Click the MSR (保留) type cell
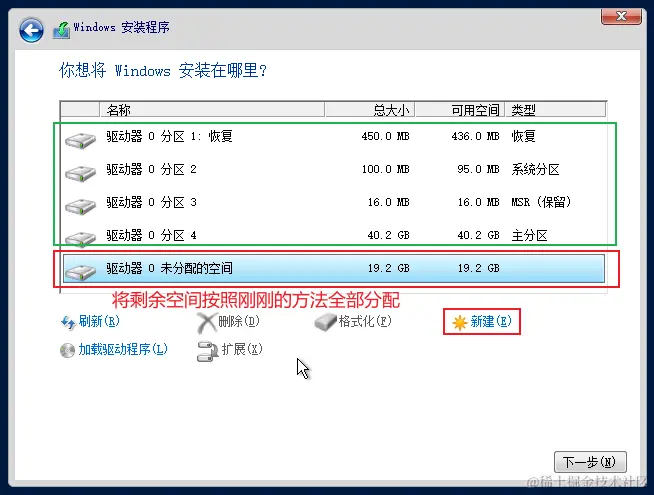 click(x=541, y=202)
